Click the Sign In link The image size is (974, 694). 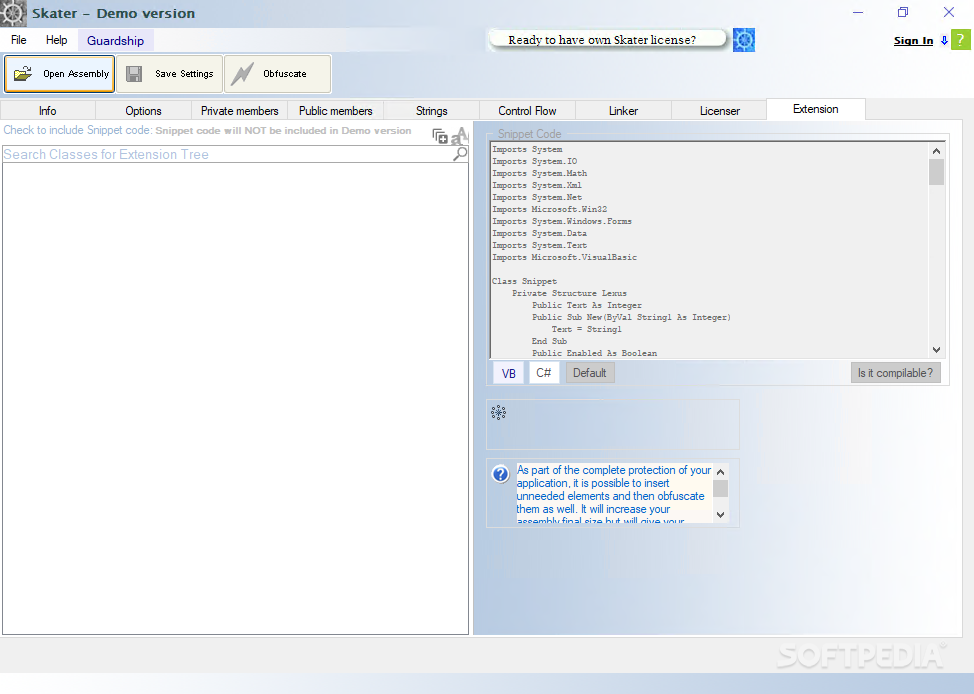[913, 40]
